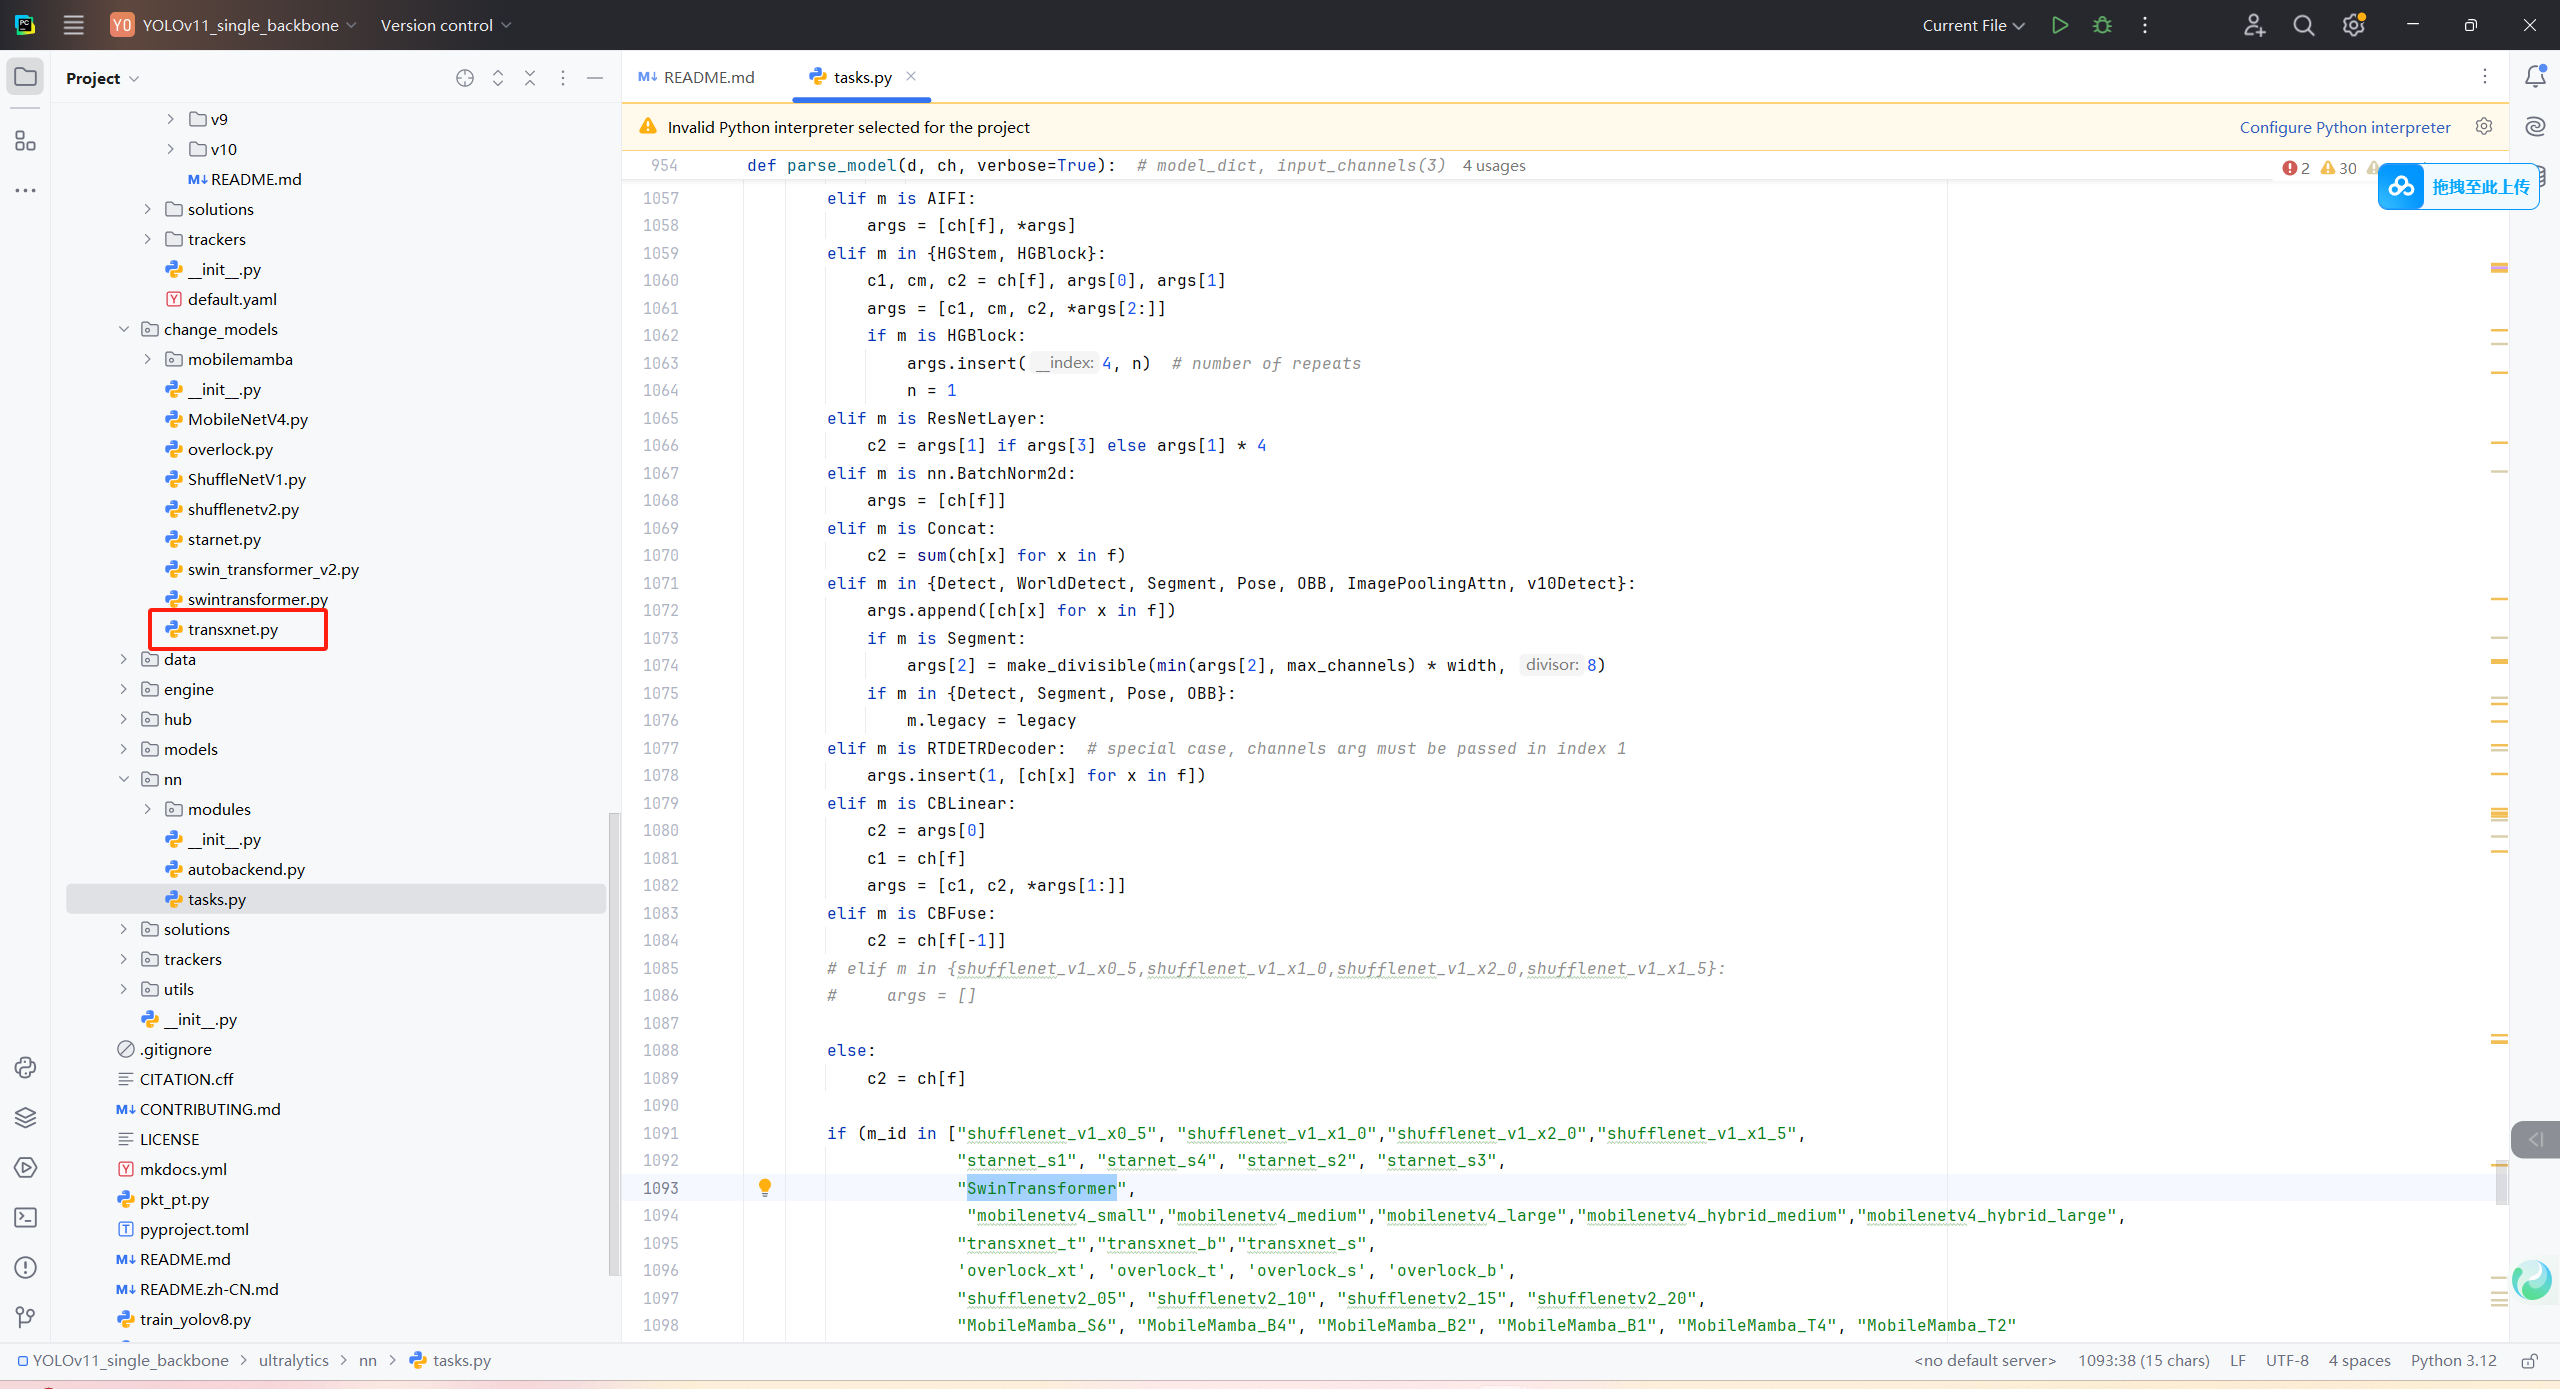Toggle the Project tool window folder button
The width and height of the screenshot is (2560, 1389).
26,77
